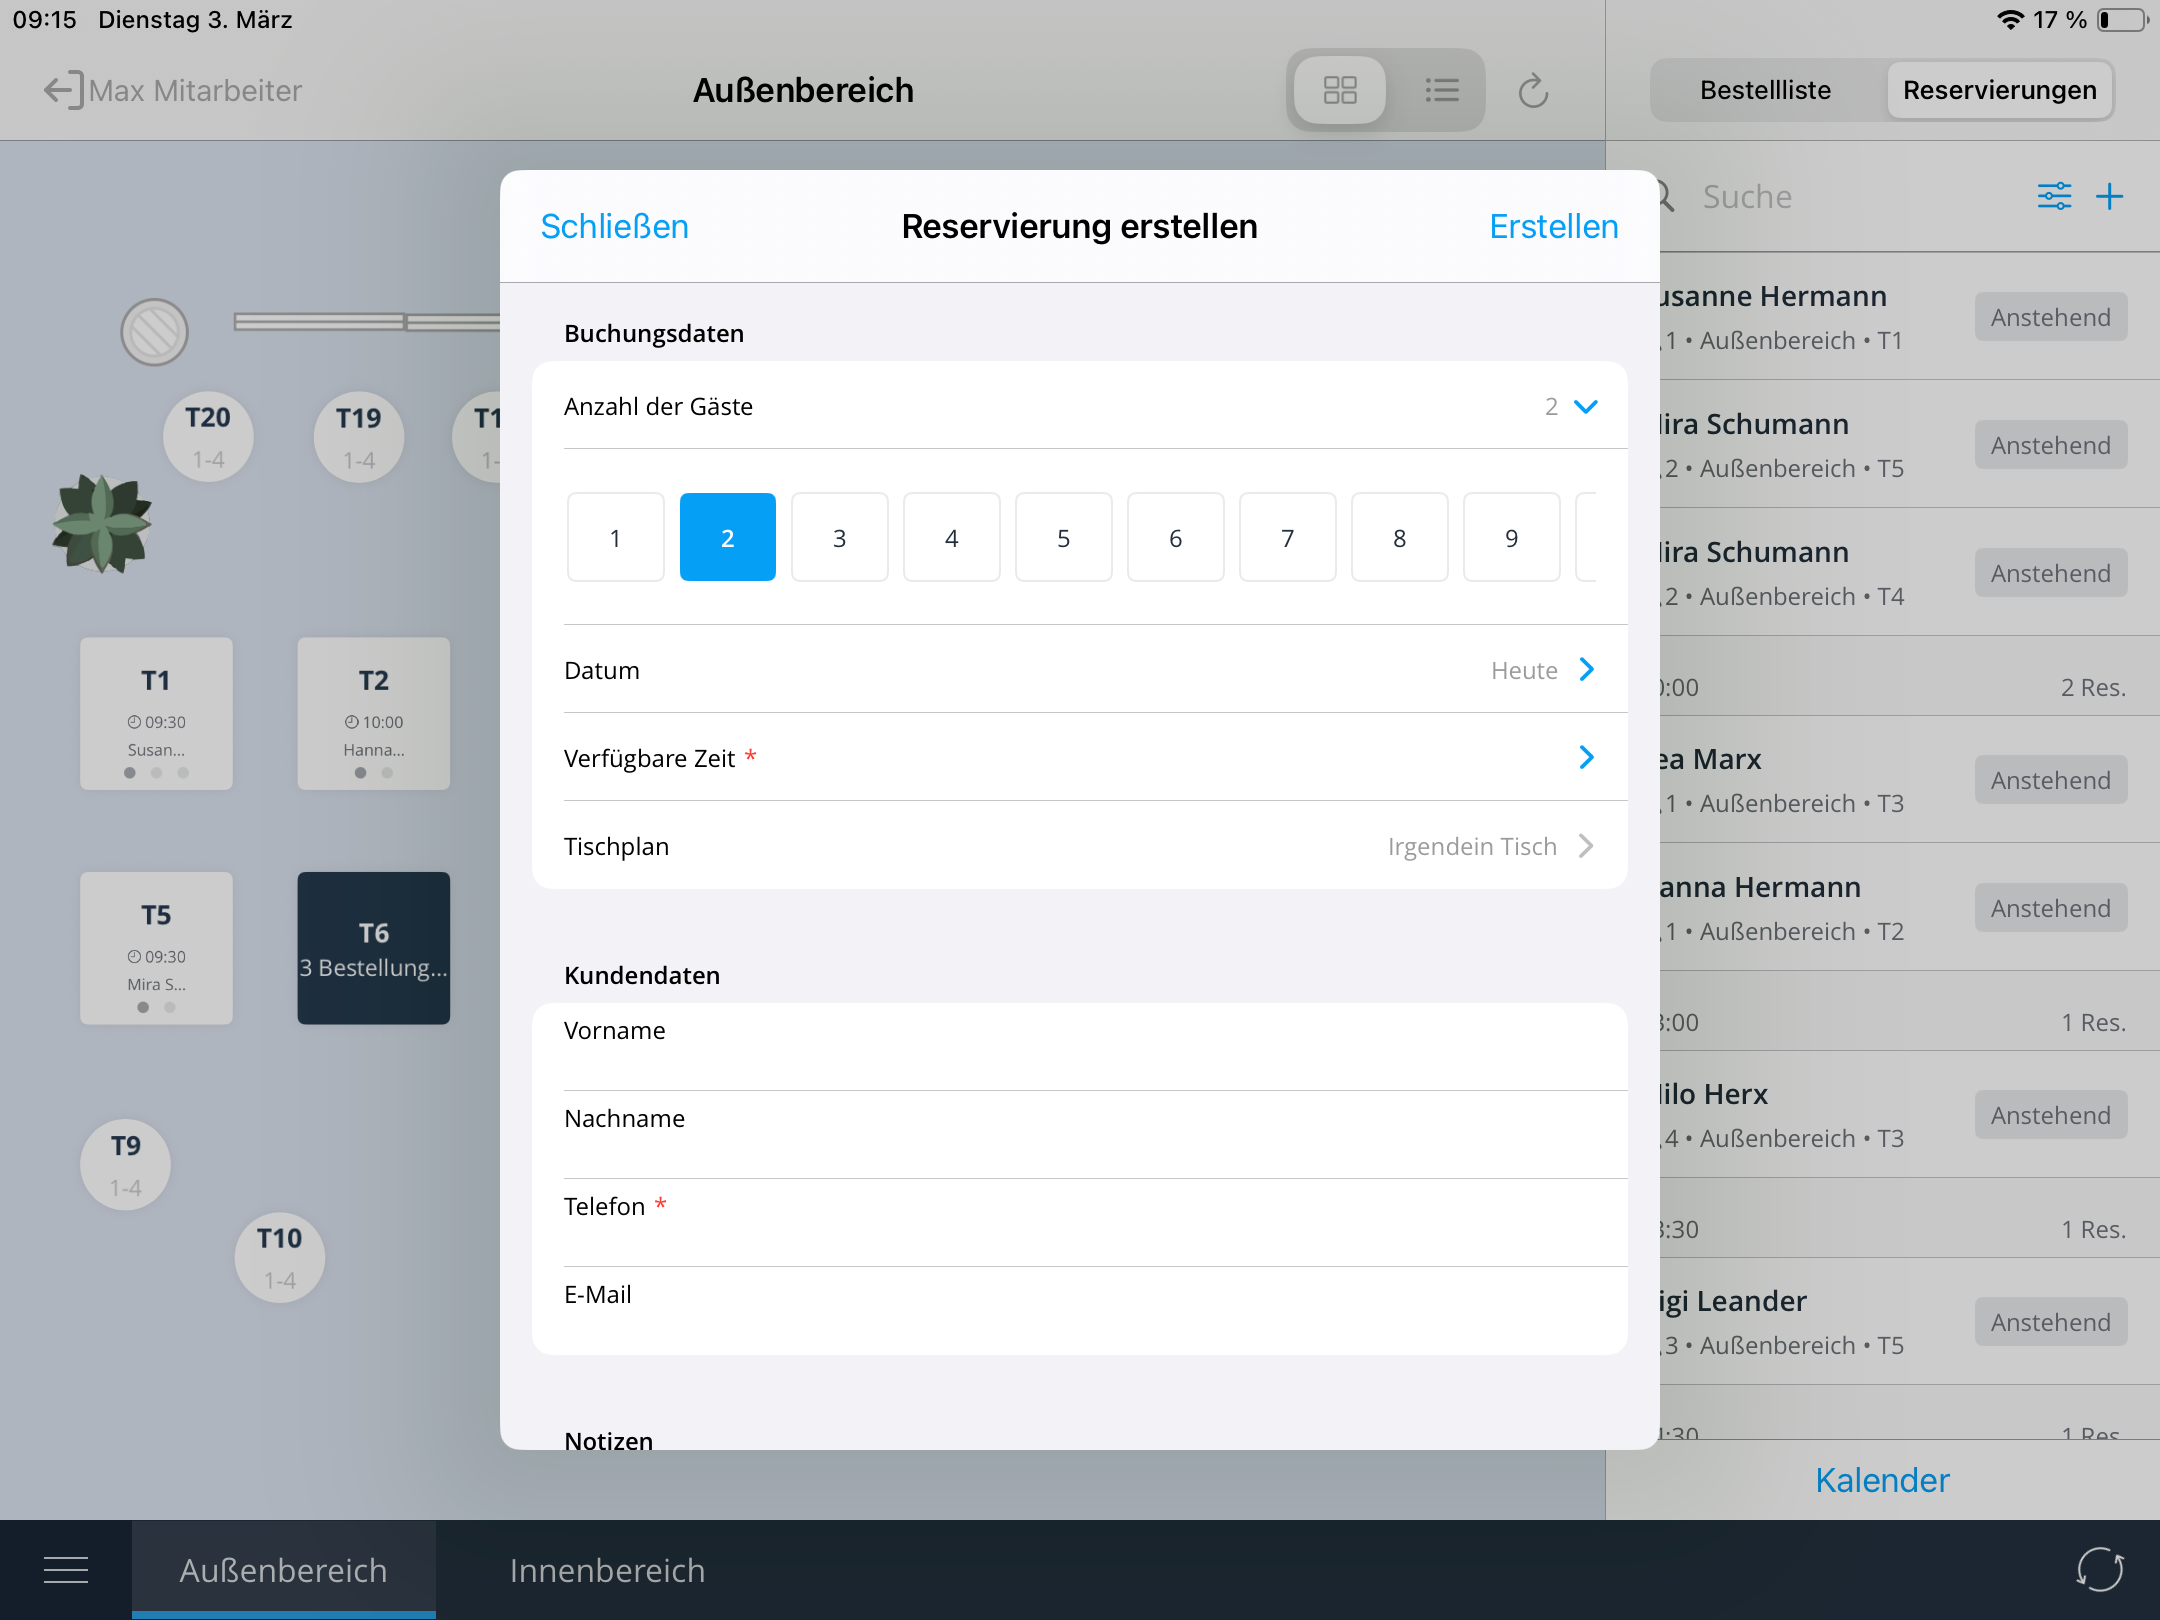
Task: Switch to Bestellliste tab
Action: click(x=1765, y=90)
